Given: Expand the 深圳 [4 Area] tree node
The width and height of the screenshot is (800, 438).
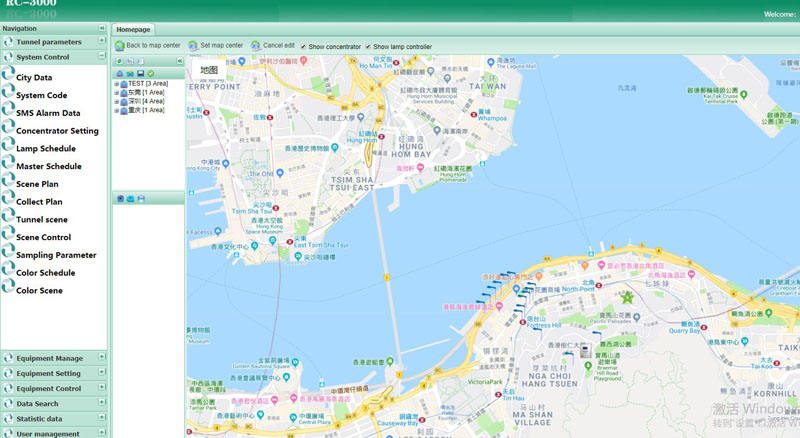Looking at the screenshot, I should click(x=116, y=102).
